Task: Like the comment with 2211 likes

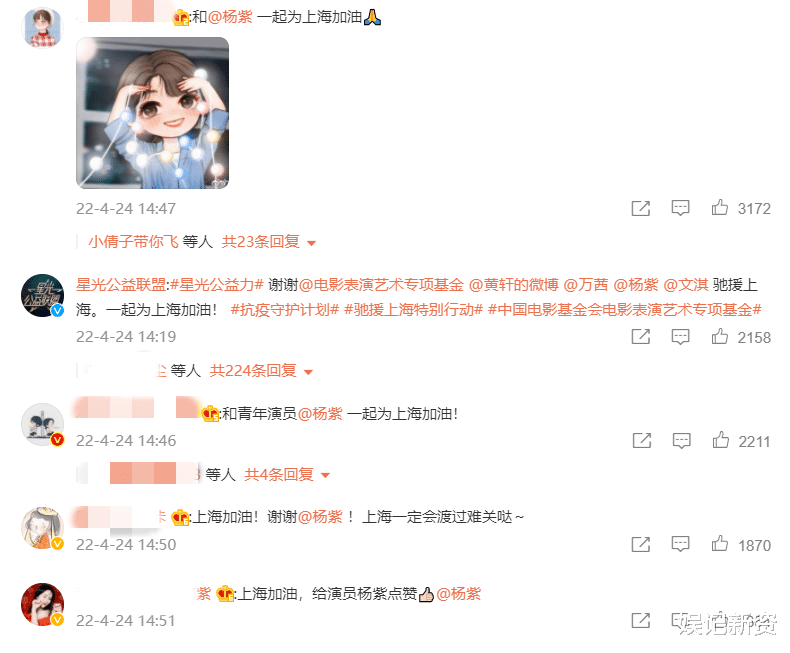Action: [720, 440]
